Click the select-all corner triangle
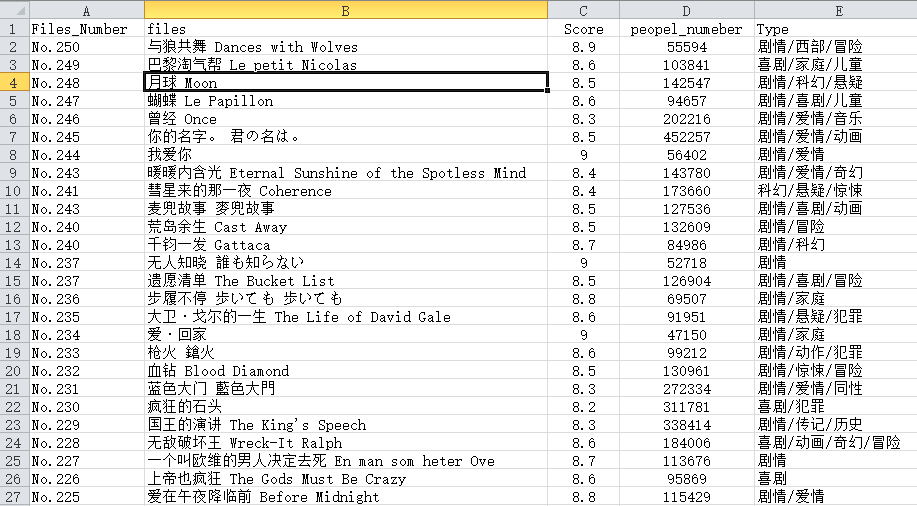Screen dimensions: 917x506 tap(15, 10)
